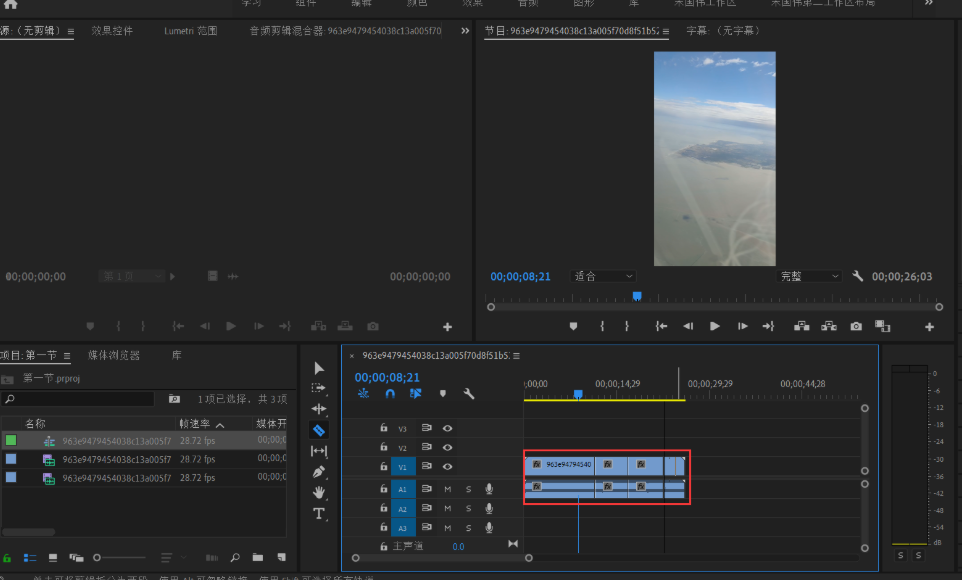Click comparison view icon in program monitor

882,327
